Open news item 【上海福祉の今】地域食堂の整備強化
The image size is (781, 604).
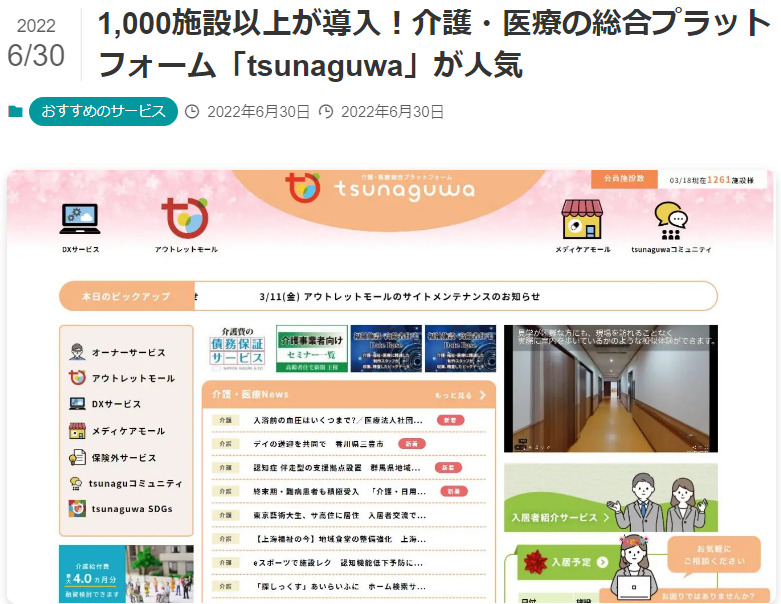pyautogui.click(x=339, y=539)
